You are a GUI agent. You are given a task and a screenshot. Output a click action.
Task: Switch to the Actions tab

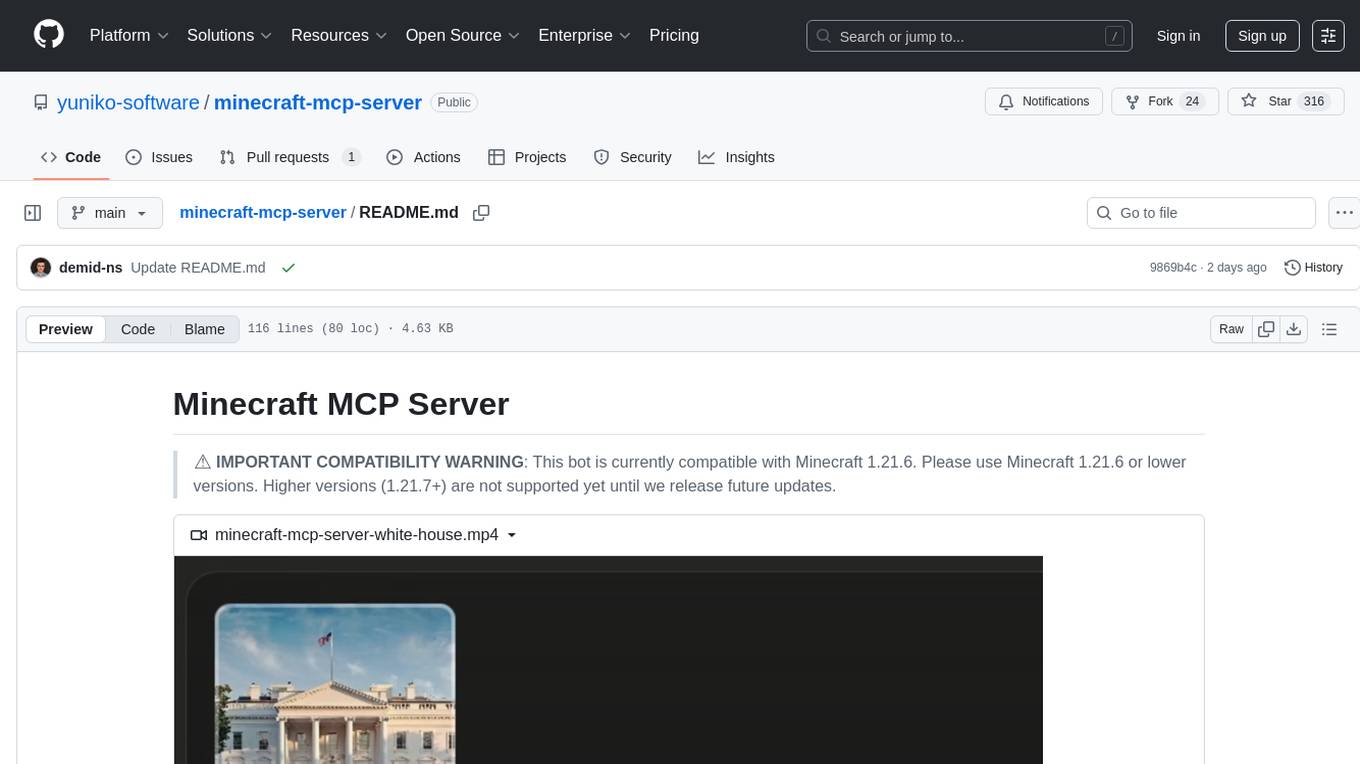coord(423,157)
